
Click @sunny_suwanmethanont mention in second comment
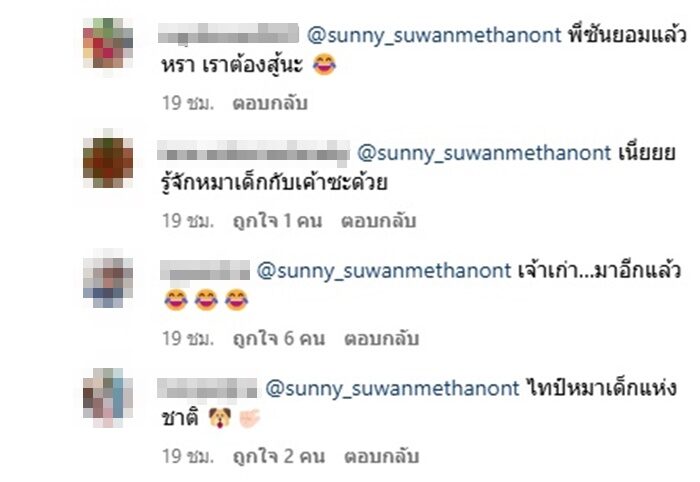point(484,153)
